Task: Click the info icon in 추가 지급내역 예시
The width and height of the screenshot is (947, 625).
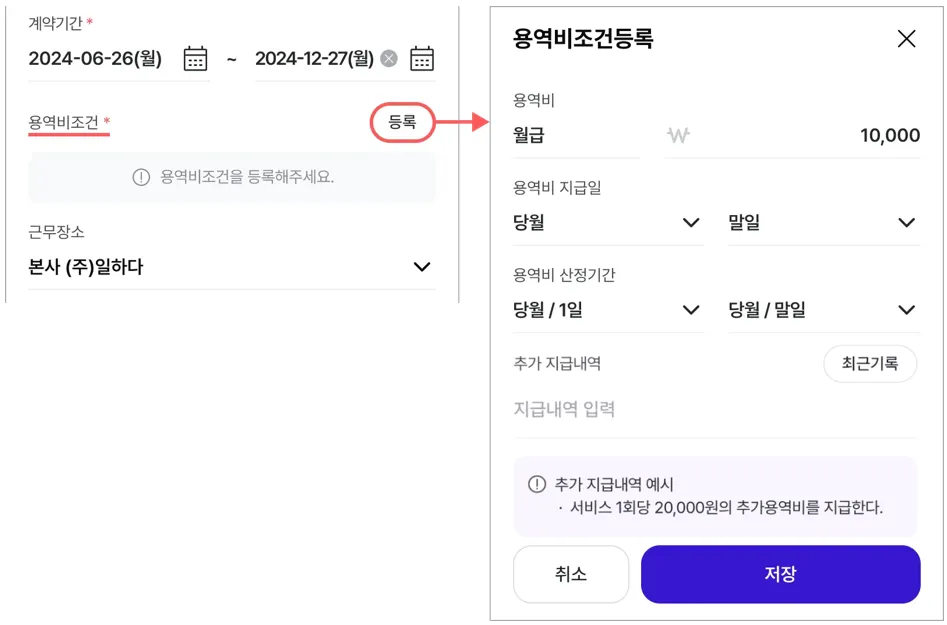Action: pos(537,485)
